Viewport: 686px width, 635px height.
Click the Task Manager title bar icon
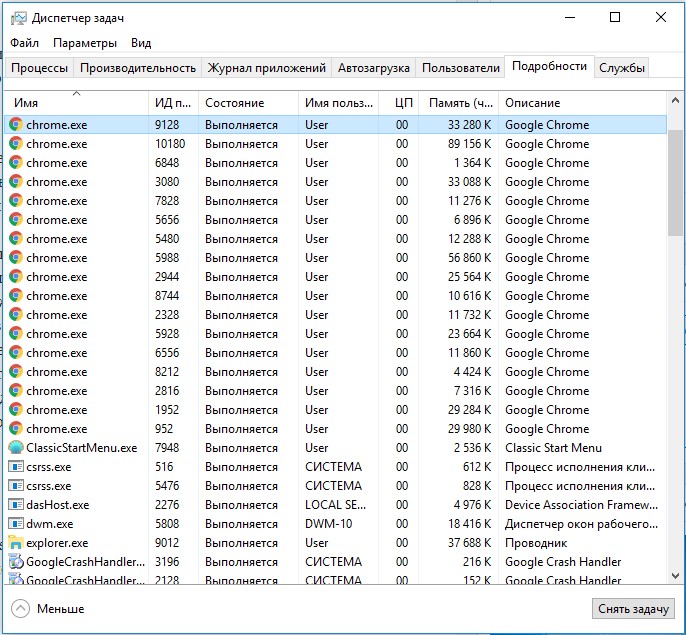pos(18,18)
